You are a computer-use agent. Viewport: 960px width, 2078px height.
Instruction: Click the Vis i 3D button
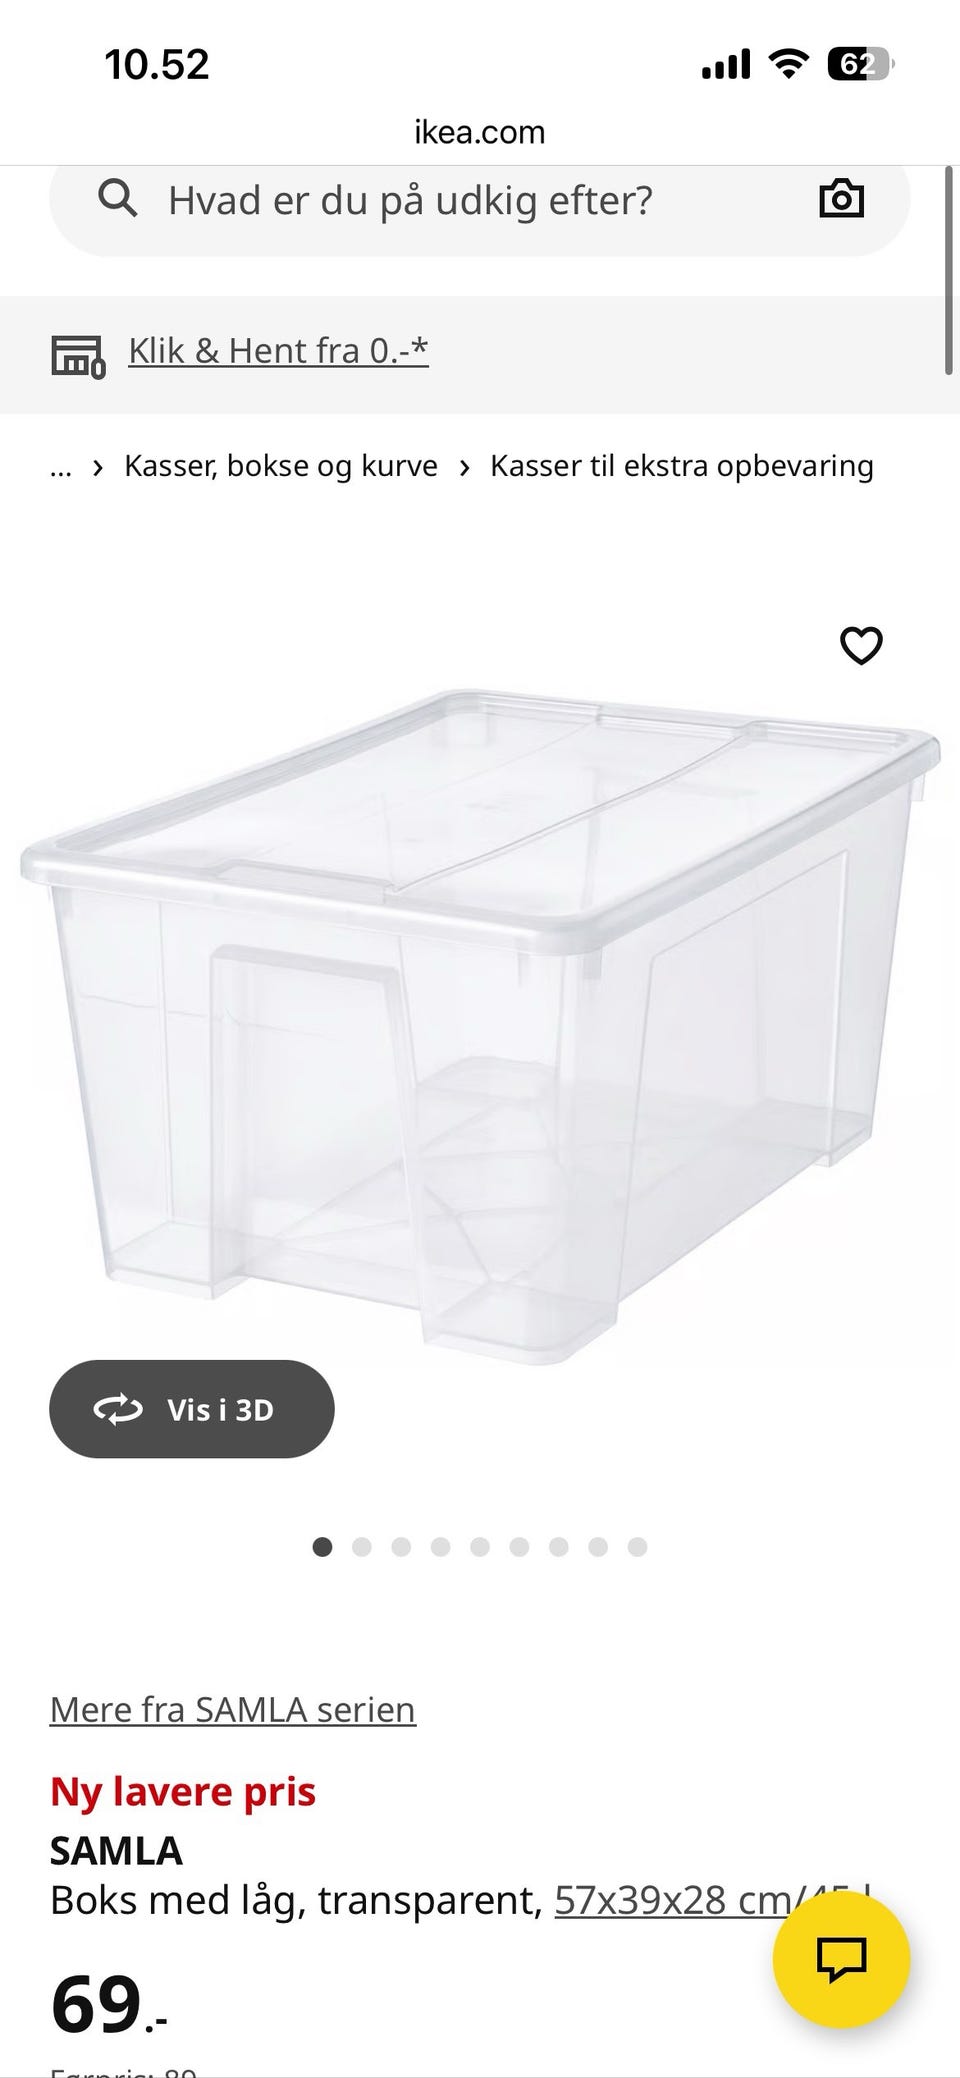coord(192,1409)
